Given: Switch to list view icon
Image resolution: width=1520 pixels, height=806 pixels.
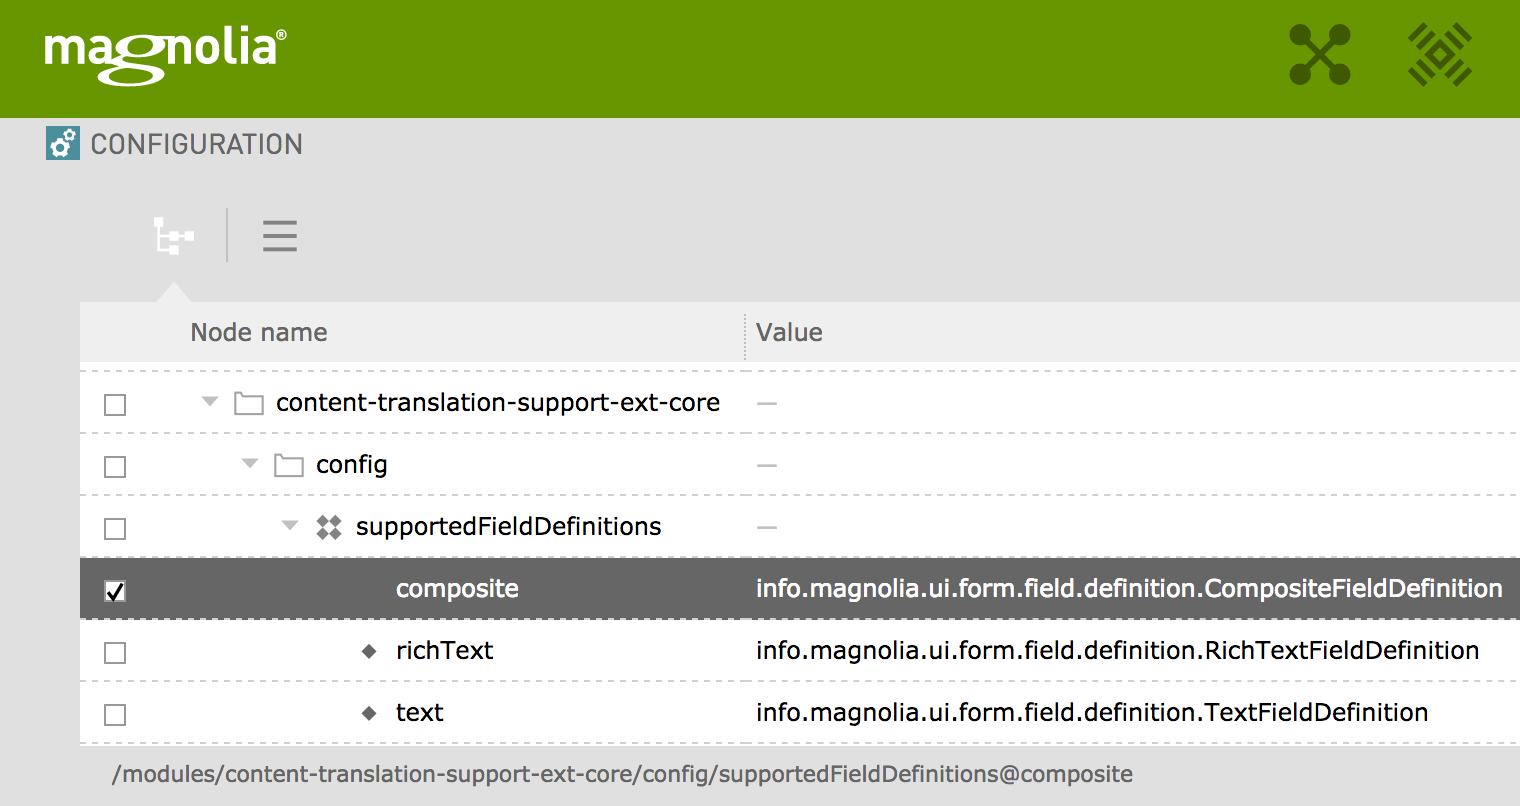Looking at the screenshot, I should (280, 236).
